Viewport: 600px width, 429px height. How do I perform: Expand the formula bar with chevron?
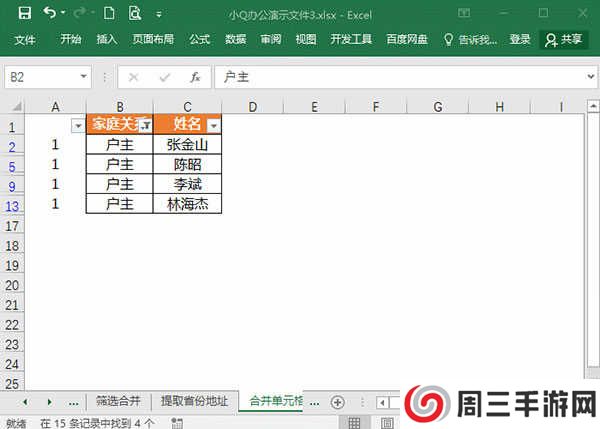pos(590,77)
